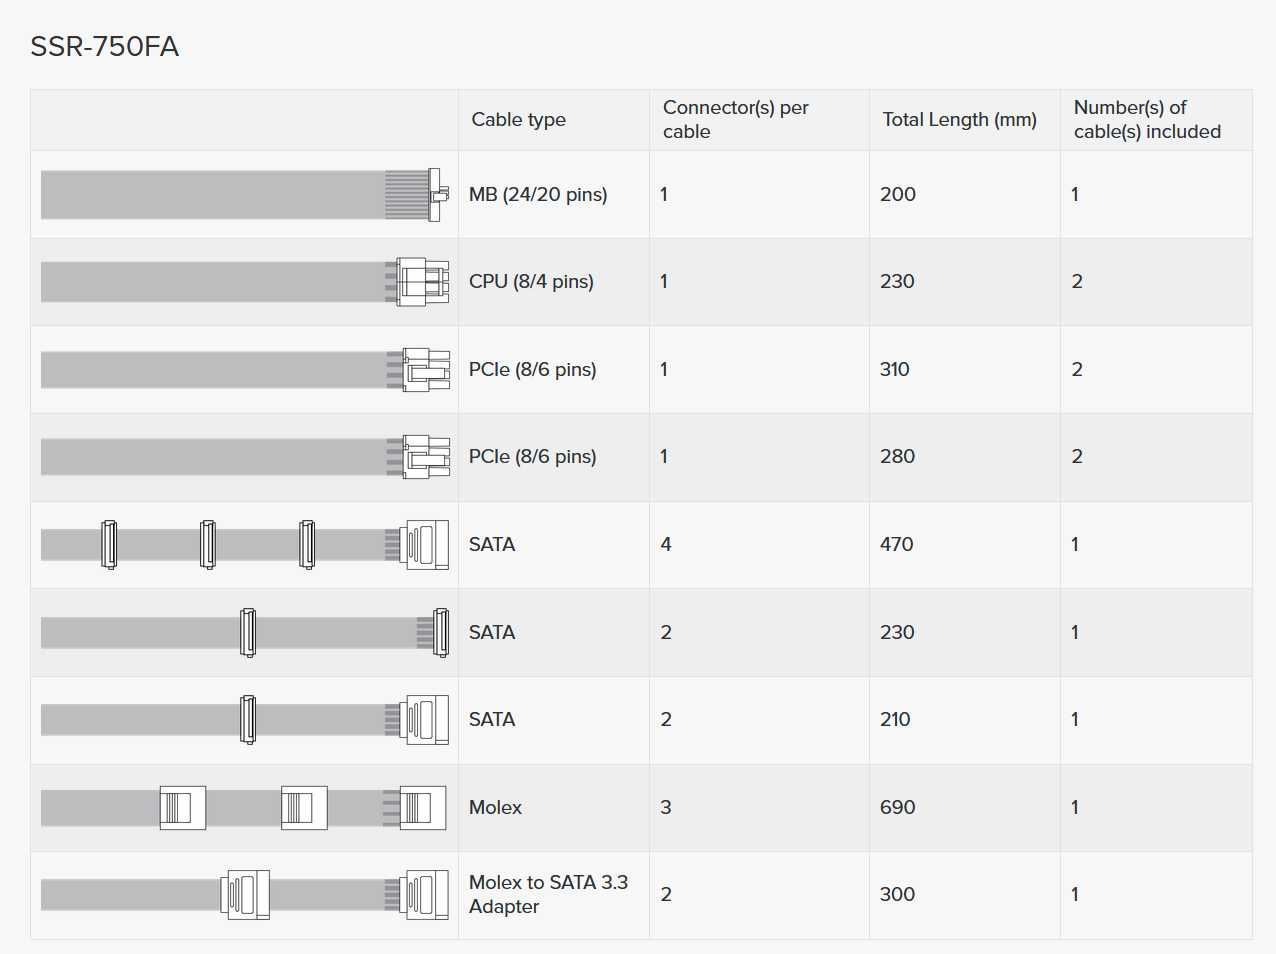This screenshot has width=1276, height=954.
Task: Click the Total Length (mm) header
Action: click(x=959, y=119)
